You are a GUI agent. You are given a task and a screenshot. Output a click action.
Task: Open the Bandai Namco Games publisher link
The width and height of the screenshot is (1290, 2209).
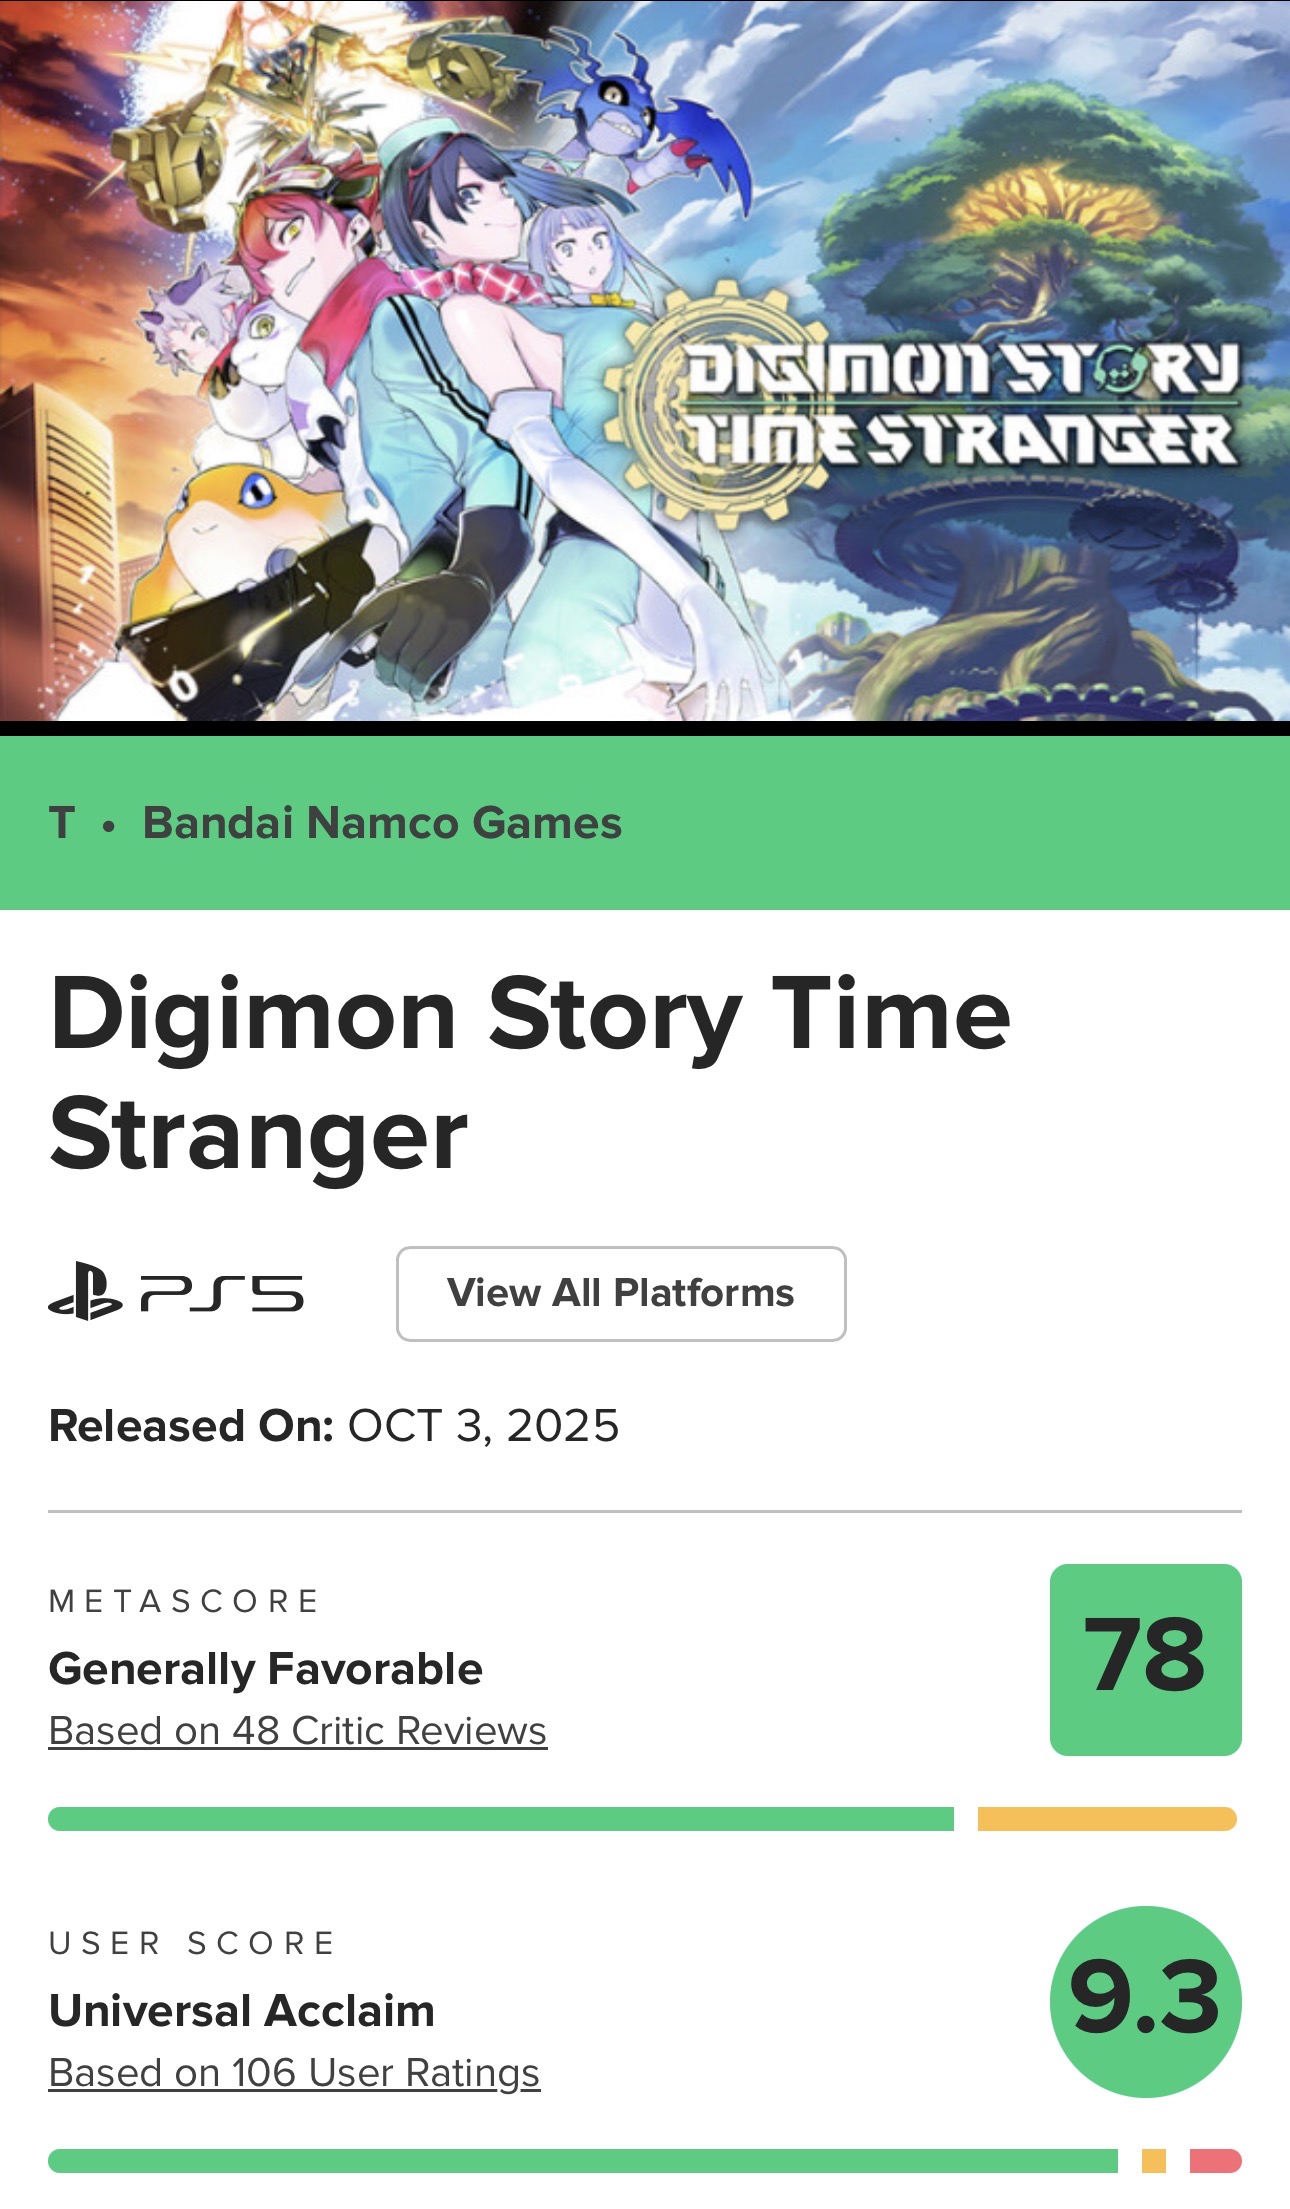(382, 823)
